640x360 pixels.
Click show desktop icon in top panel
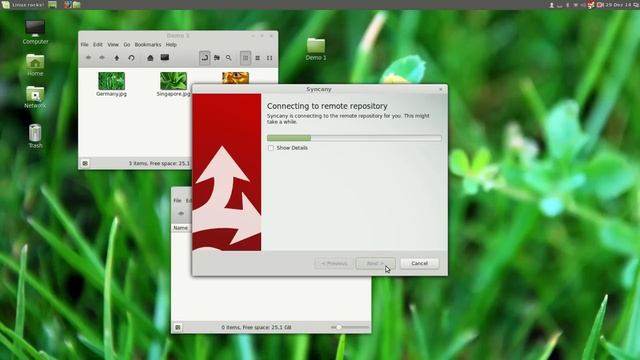coord(53,5)
